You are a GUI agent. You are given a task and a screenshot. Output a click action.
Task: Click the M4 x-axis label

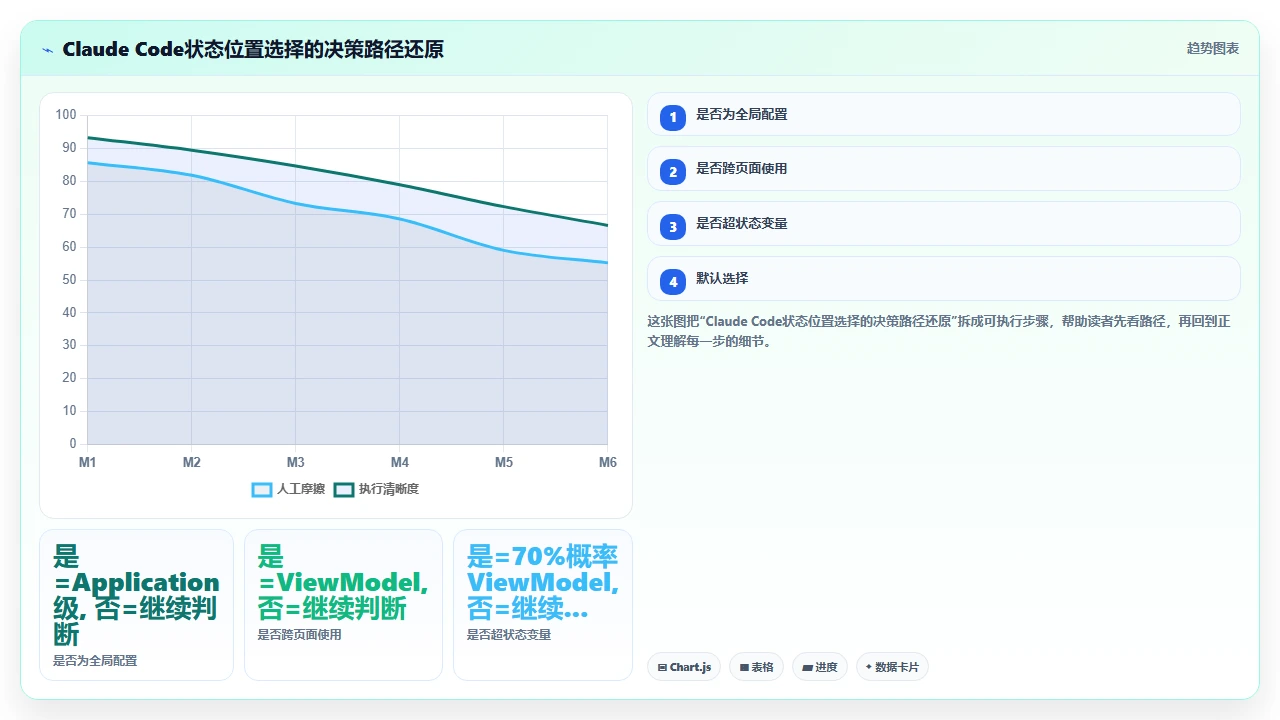click(400, 462)
